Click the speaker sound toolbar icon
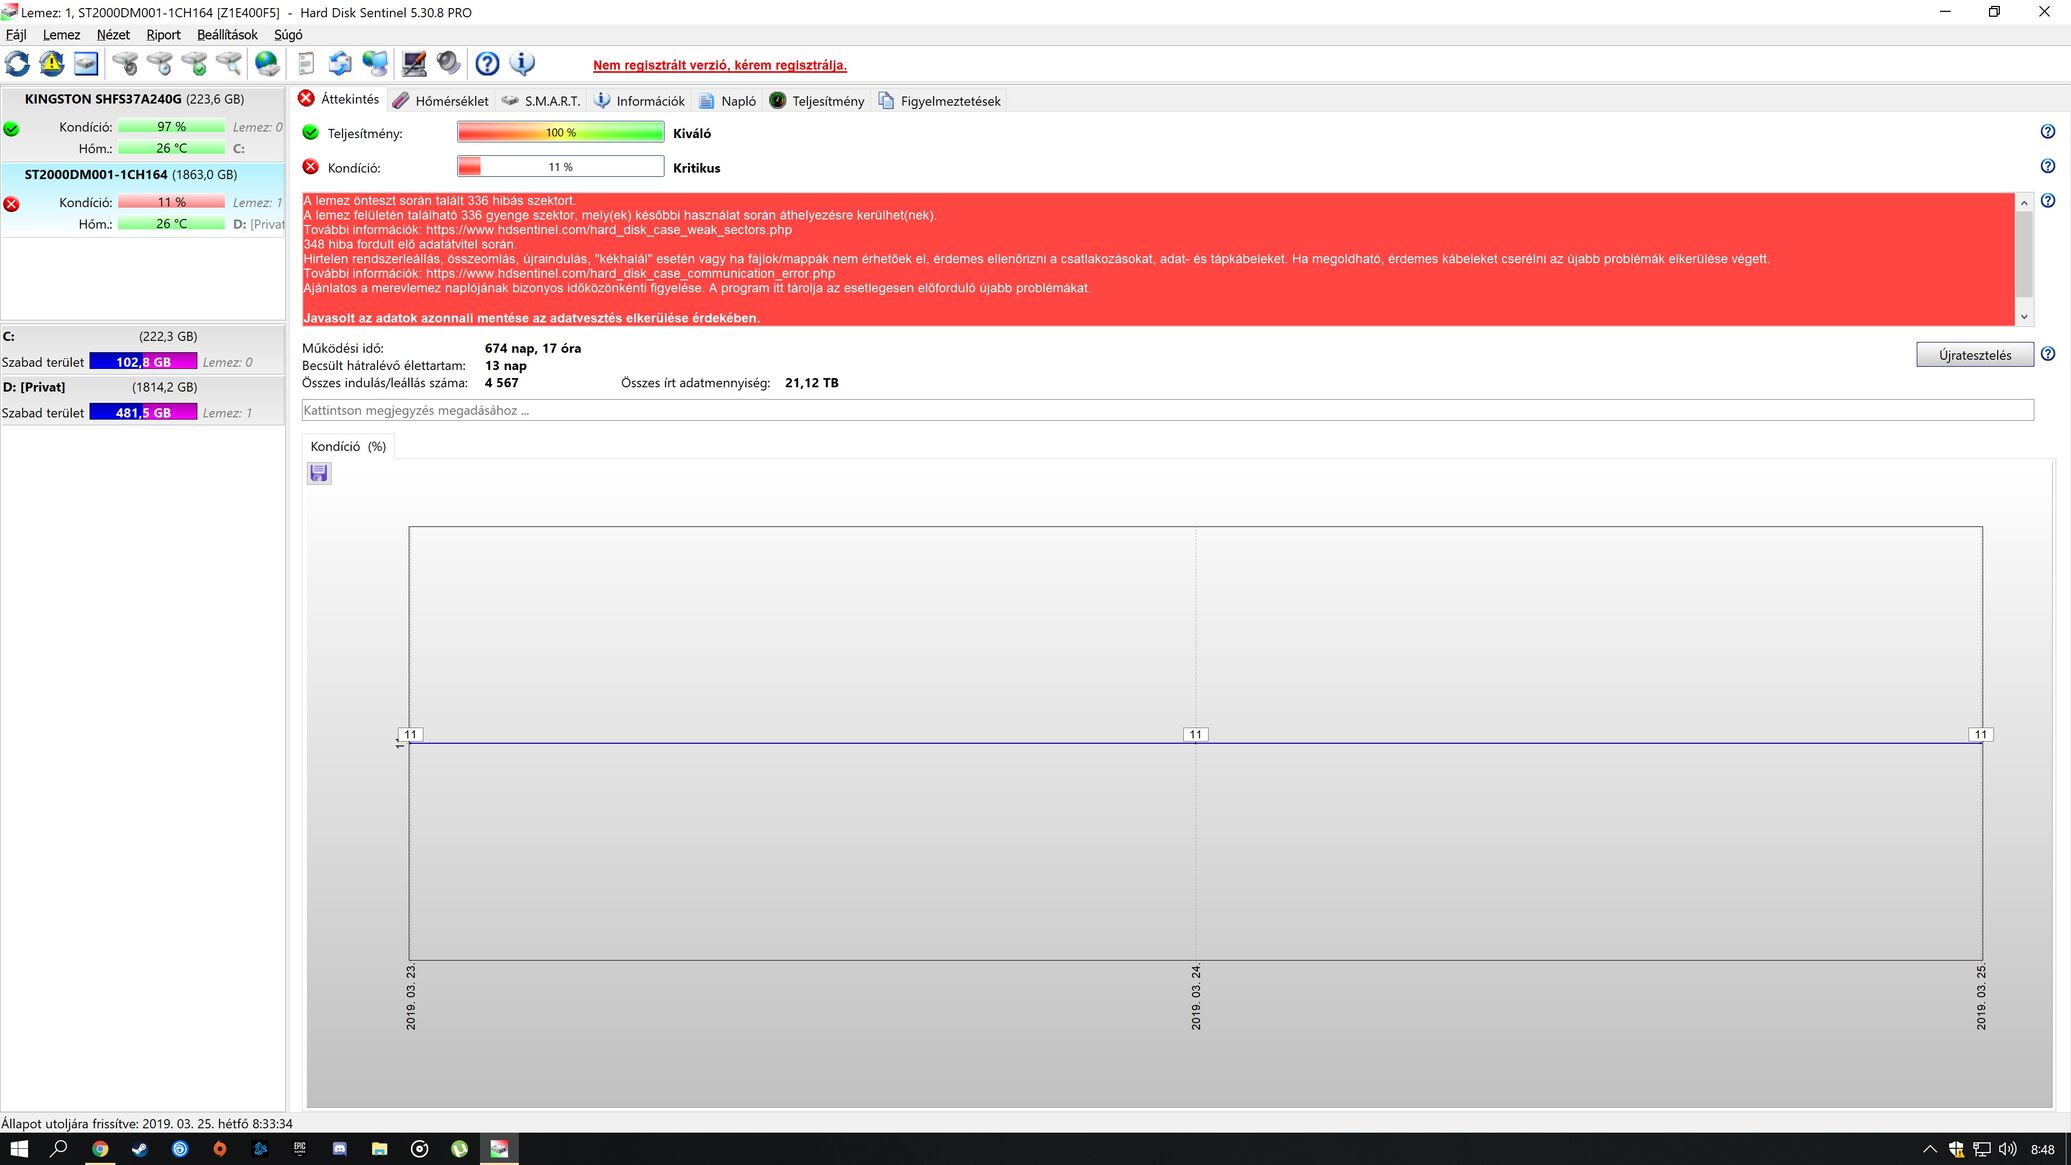The width and height of the screenshot is (2071, 1165). coord(449,64)
